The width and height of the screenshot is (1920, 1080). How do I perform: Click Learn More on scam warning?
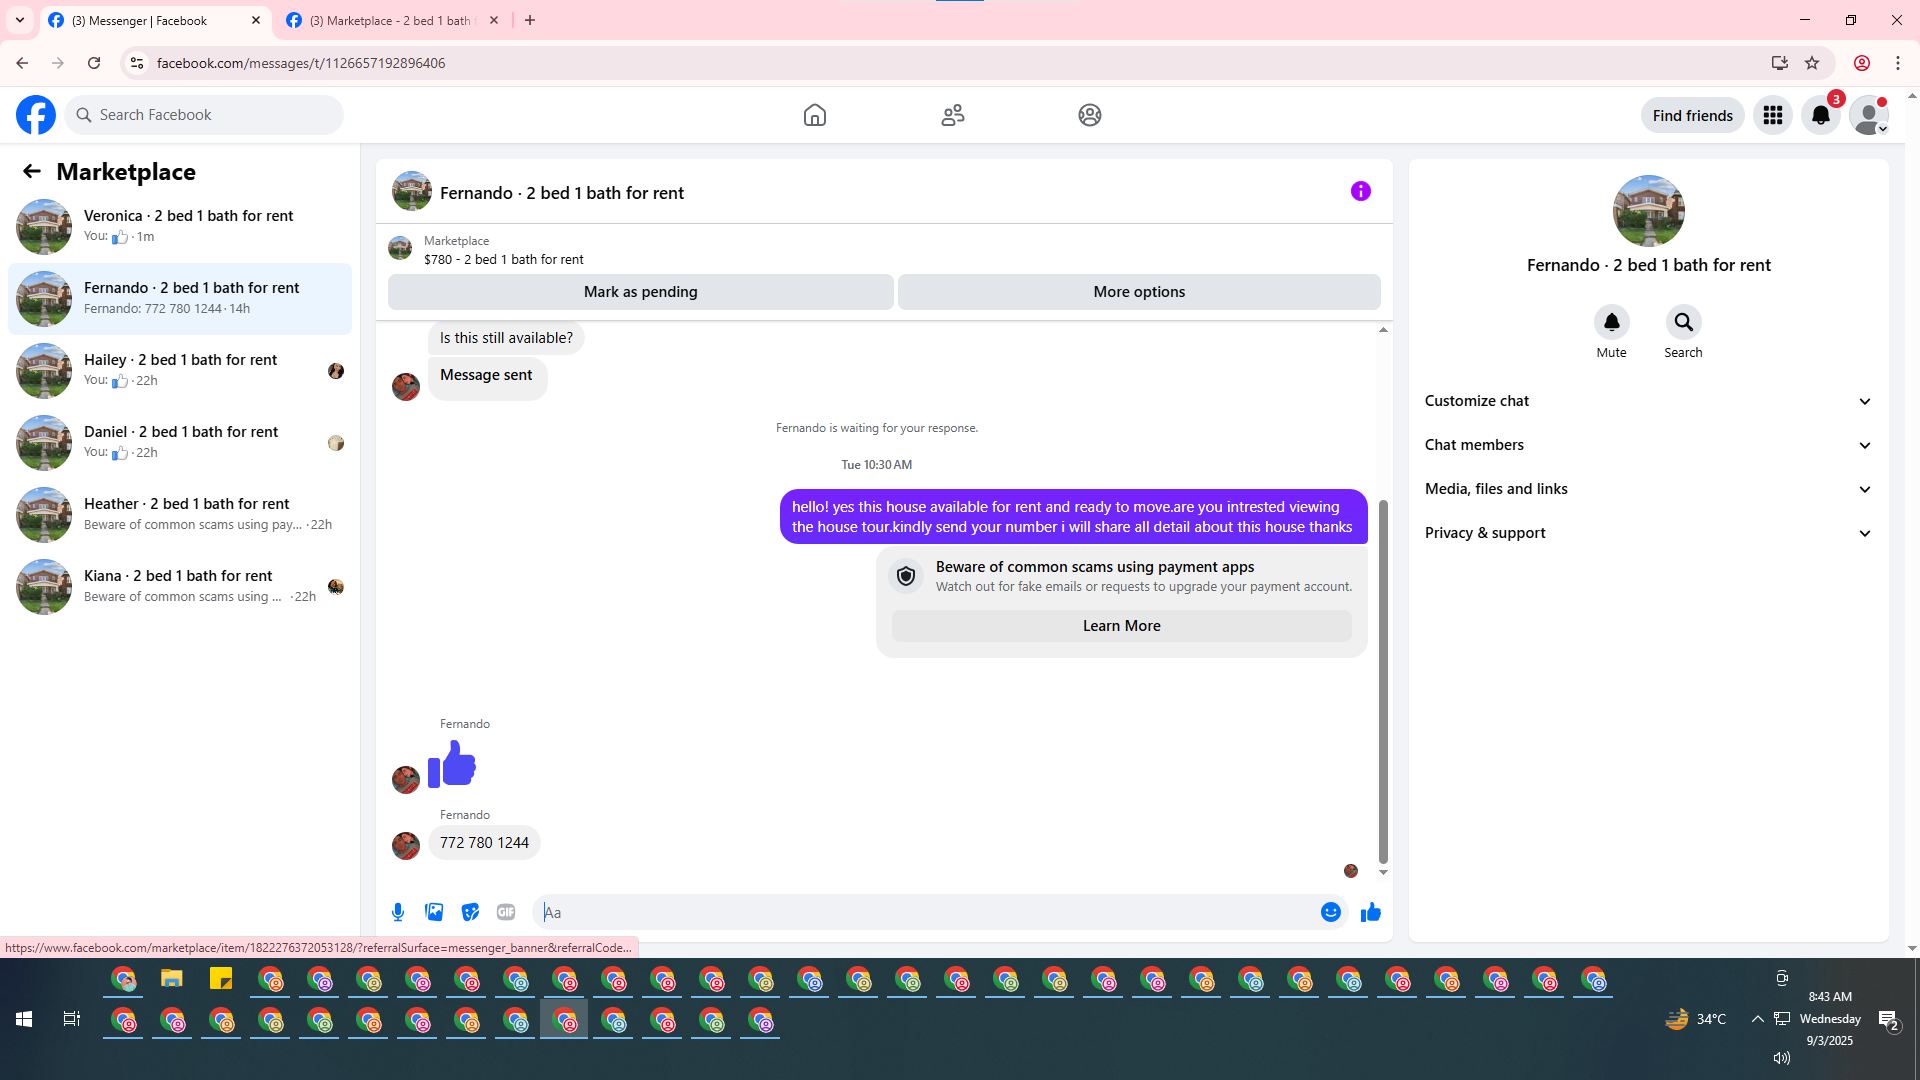tap(1121, 626)
